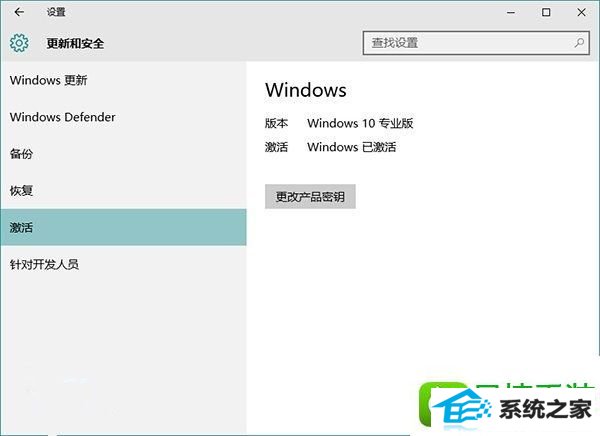
Task: Select 恢复 in the sidebar
Action: pyautogui.click(x=123, y=191)
